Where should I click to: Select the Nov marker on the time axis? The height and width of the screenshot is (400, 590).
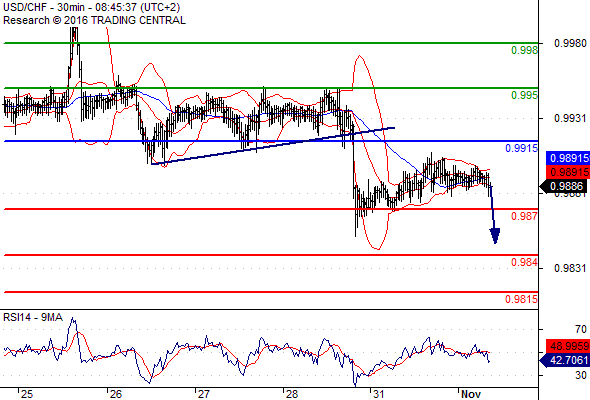pos(471,394)
